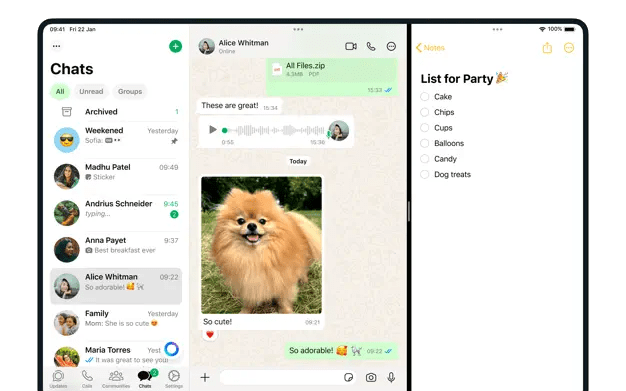Tap the heart reaction under the photo
Viewport: 626px width, 391px height.
(x=210, y=335)
